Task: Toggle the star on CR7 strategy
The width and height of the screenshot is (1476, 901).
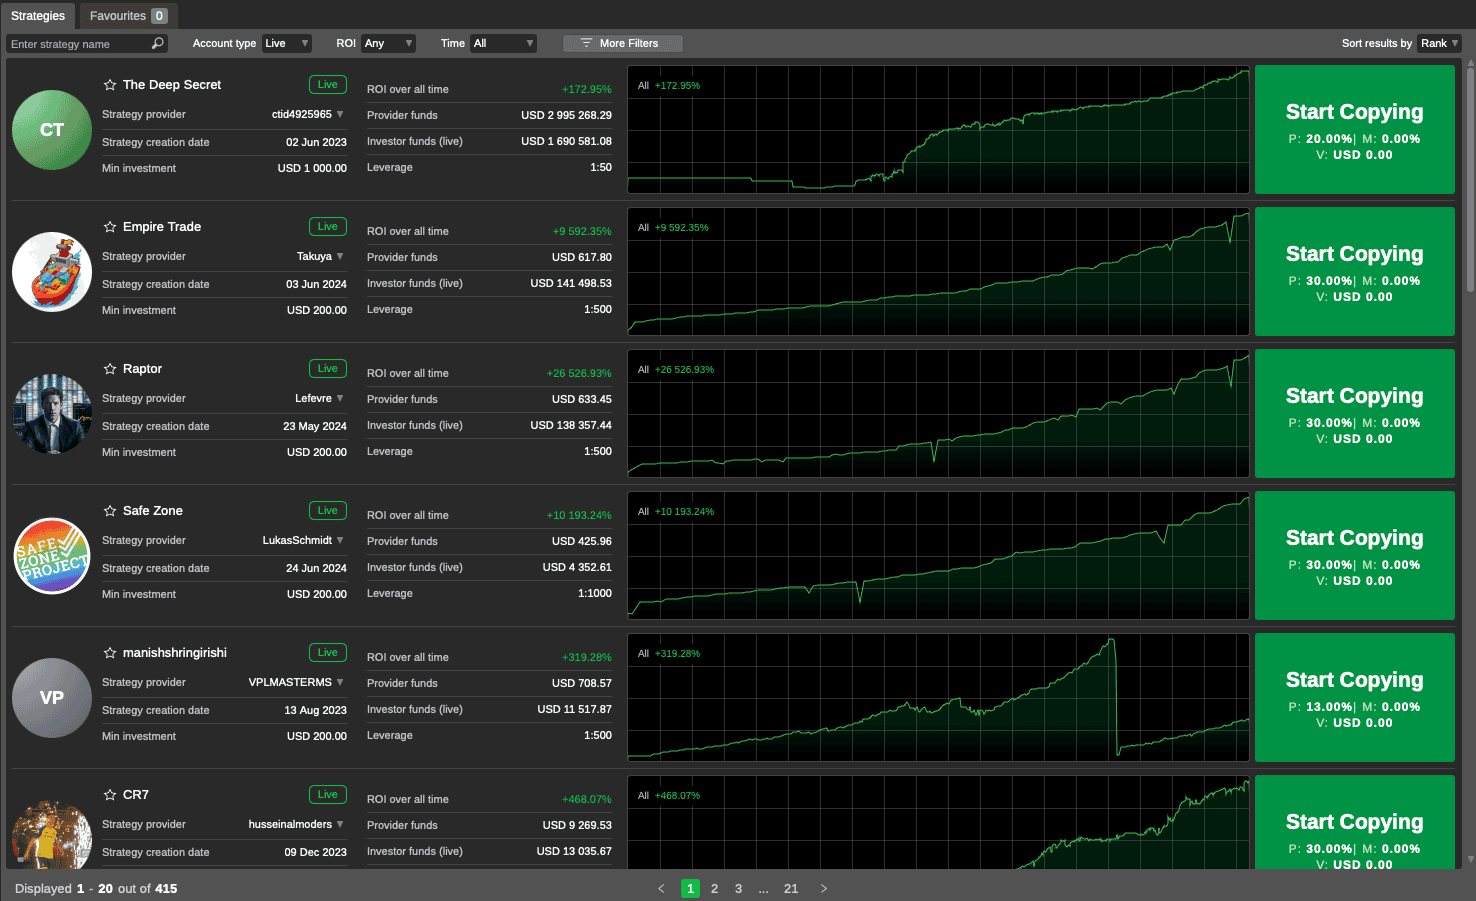Action: [x=109, y=794]
